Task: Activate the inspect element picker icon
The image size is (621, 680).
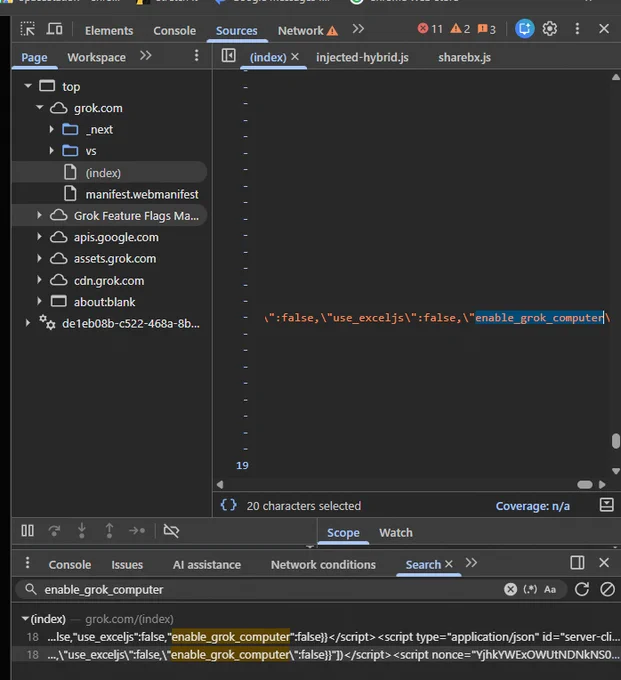Action: point(28,29)
